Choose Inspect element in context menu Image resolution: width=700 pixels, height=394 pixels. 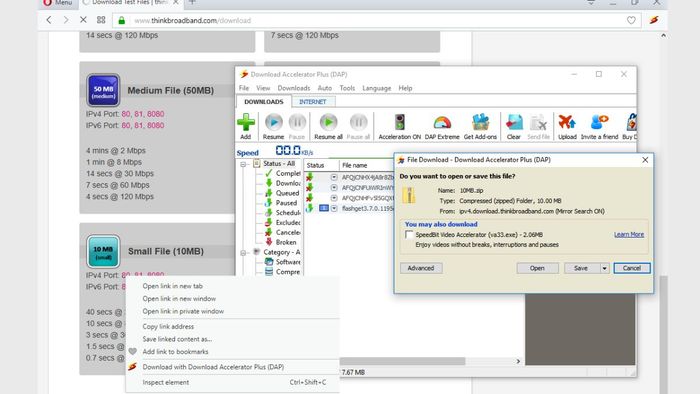[x=166, y=382]
